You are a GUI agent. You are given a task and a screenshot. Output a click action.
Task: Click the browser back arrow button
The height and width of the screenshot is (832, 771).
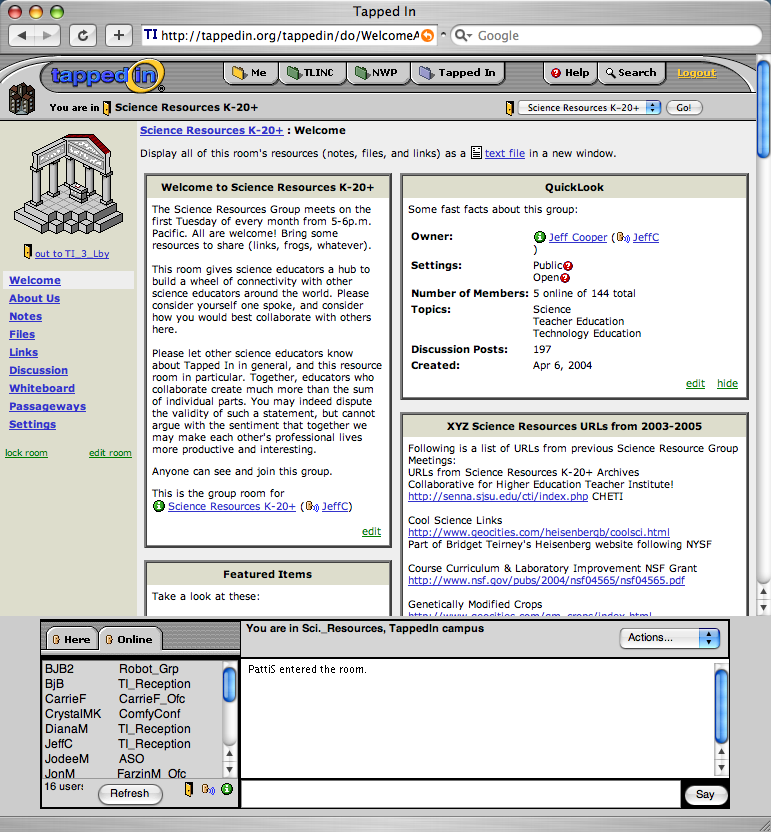click(x=24, y=35)
